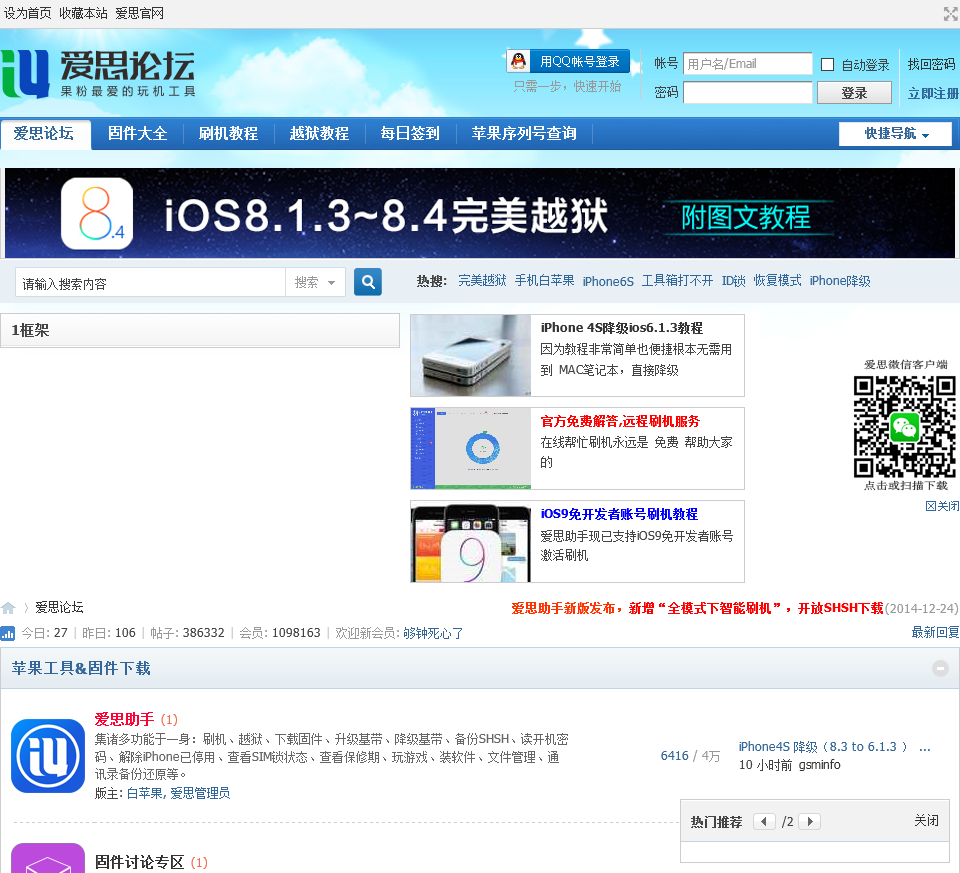960x873 pixels.
Task: Click the 用QQ帐号登录 button
Action: [568, 61]
